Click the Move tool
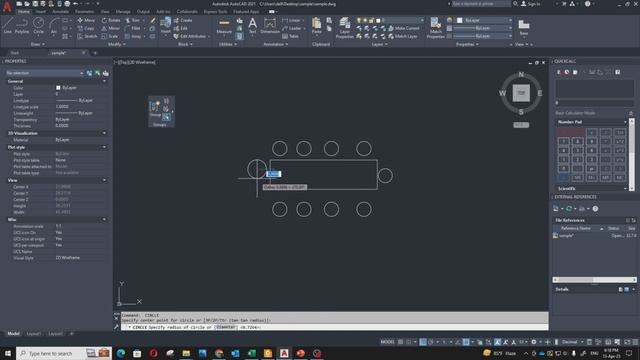This screenshot has height=360, width=640. (x=86, y=20)
